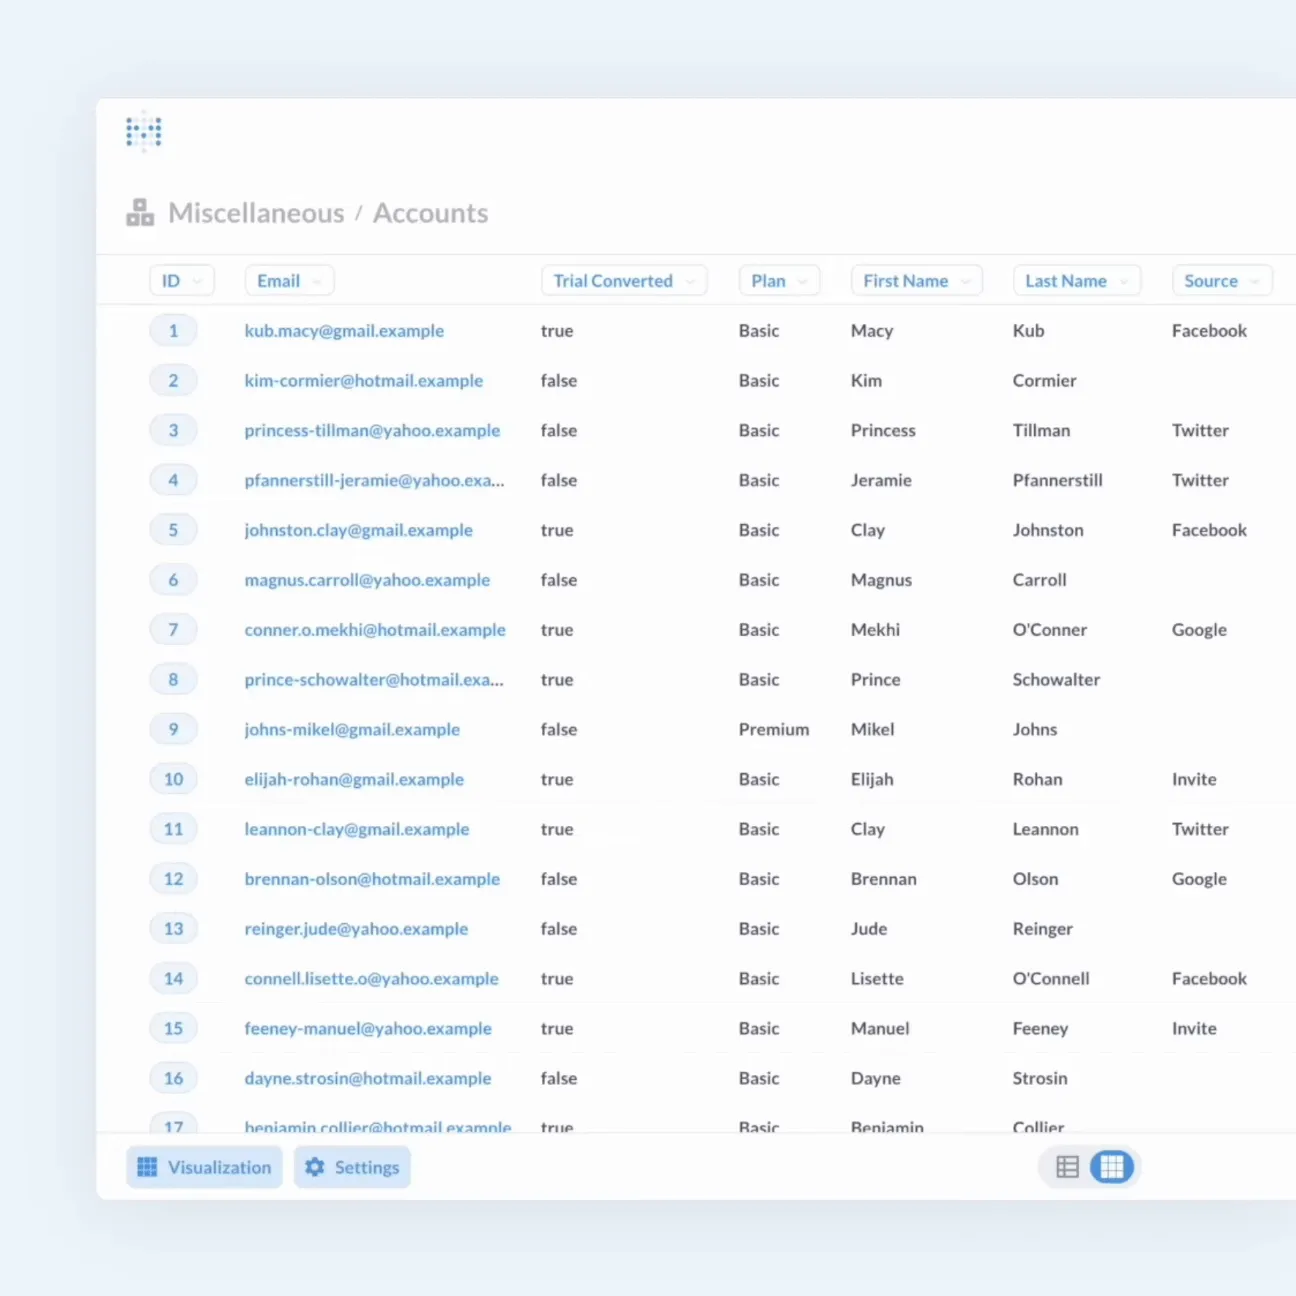This screenshot has width=1296, height=1296.
Task: Click the gear icon in Settings
Action: click(x=315, y=1167)
